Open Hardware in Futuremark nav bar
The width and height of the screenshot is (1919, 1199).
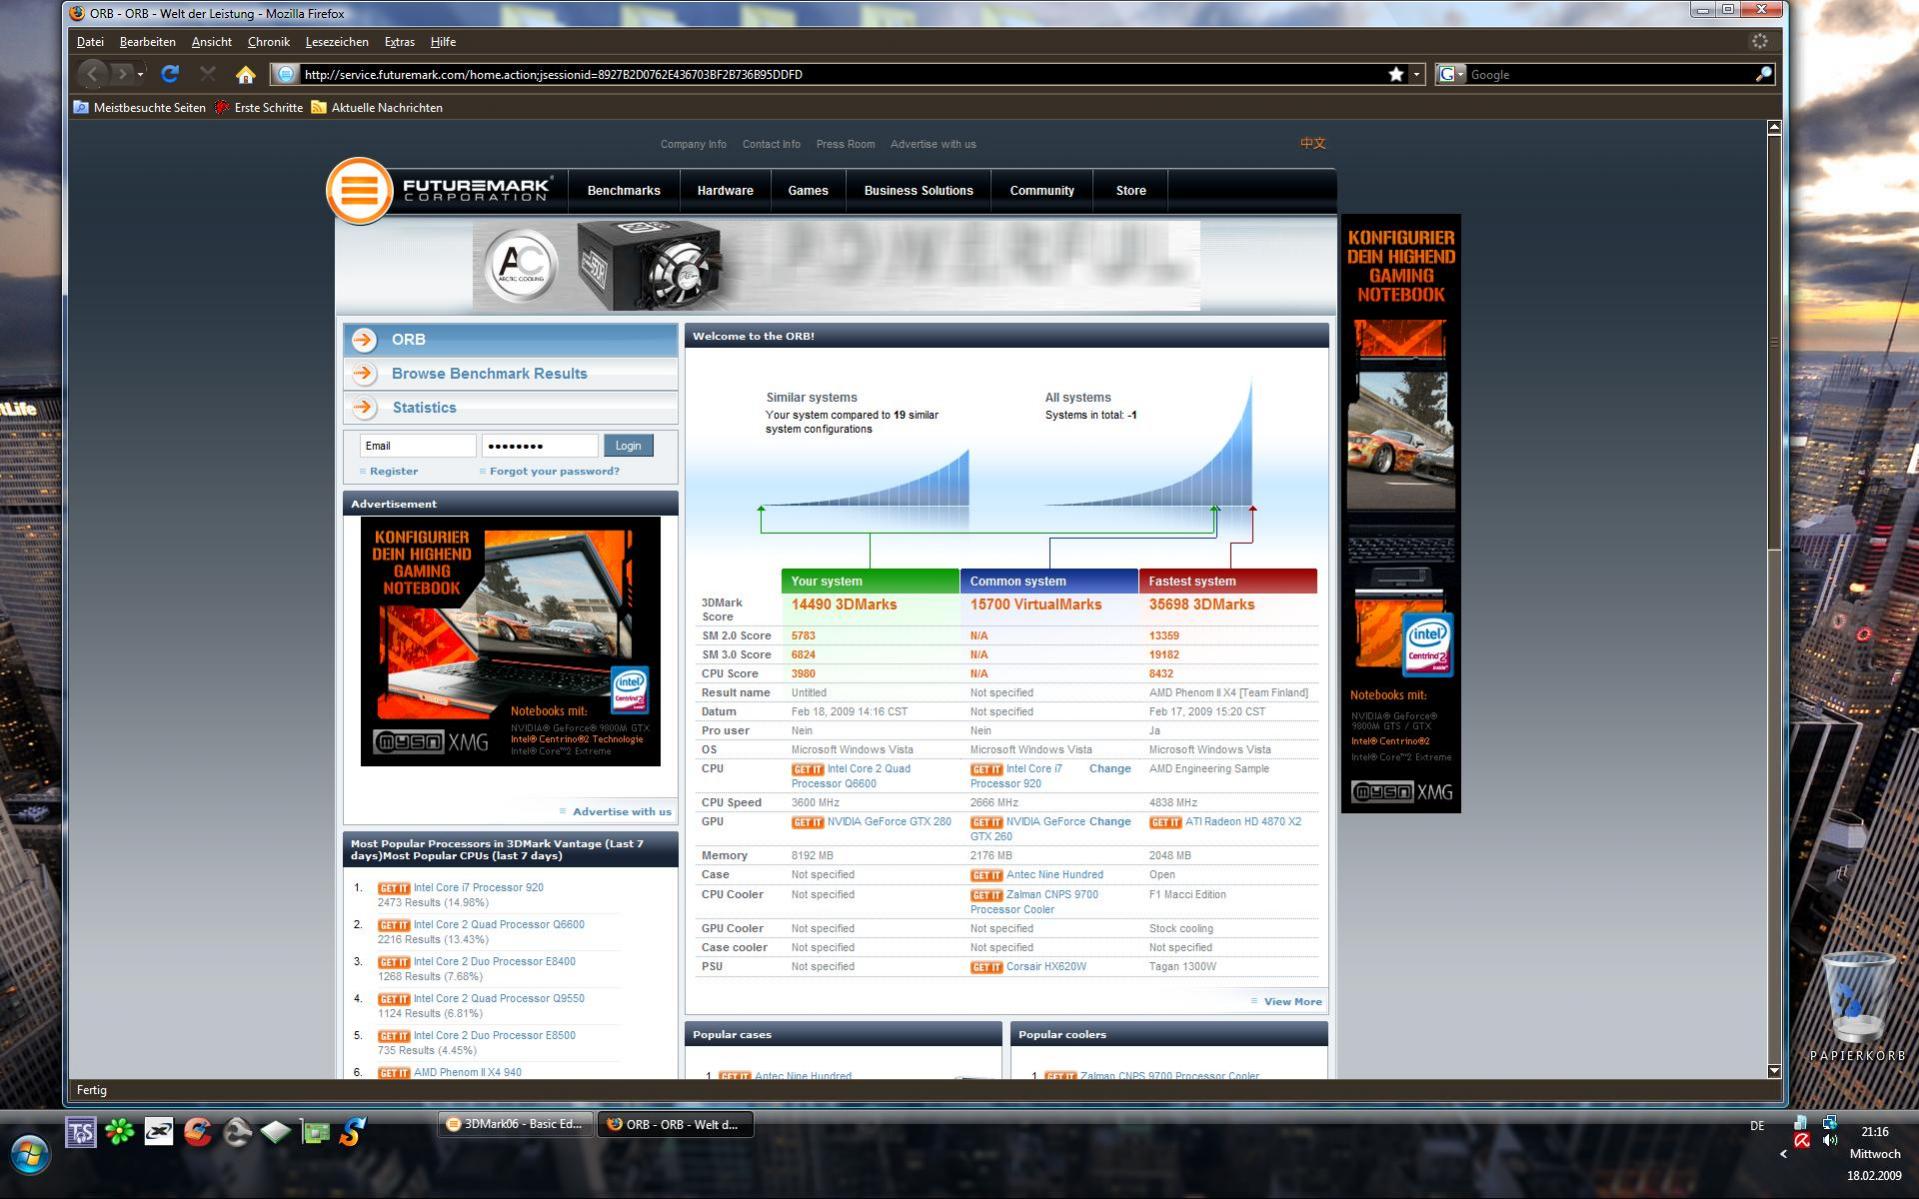[725, 190]
